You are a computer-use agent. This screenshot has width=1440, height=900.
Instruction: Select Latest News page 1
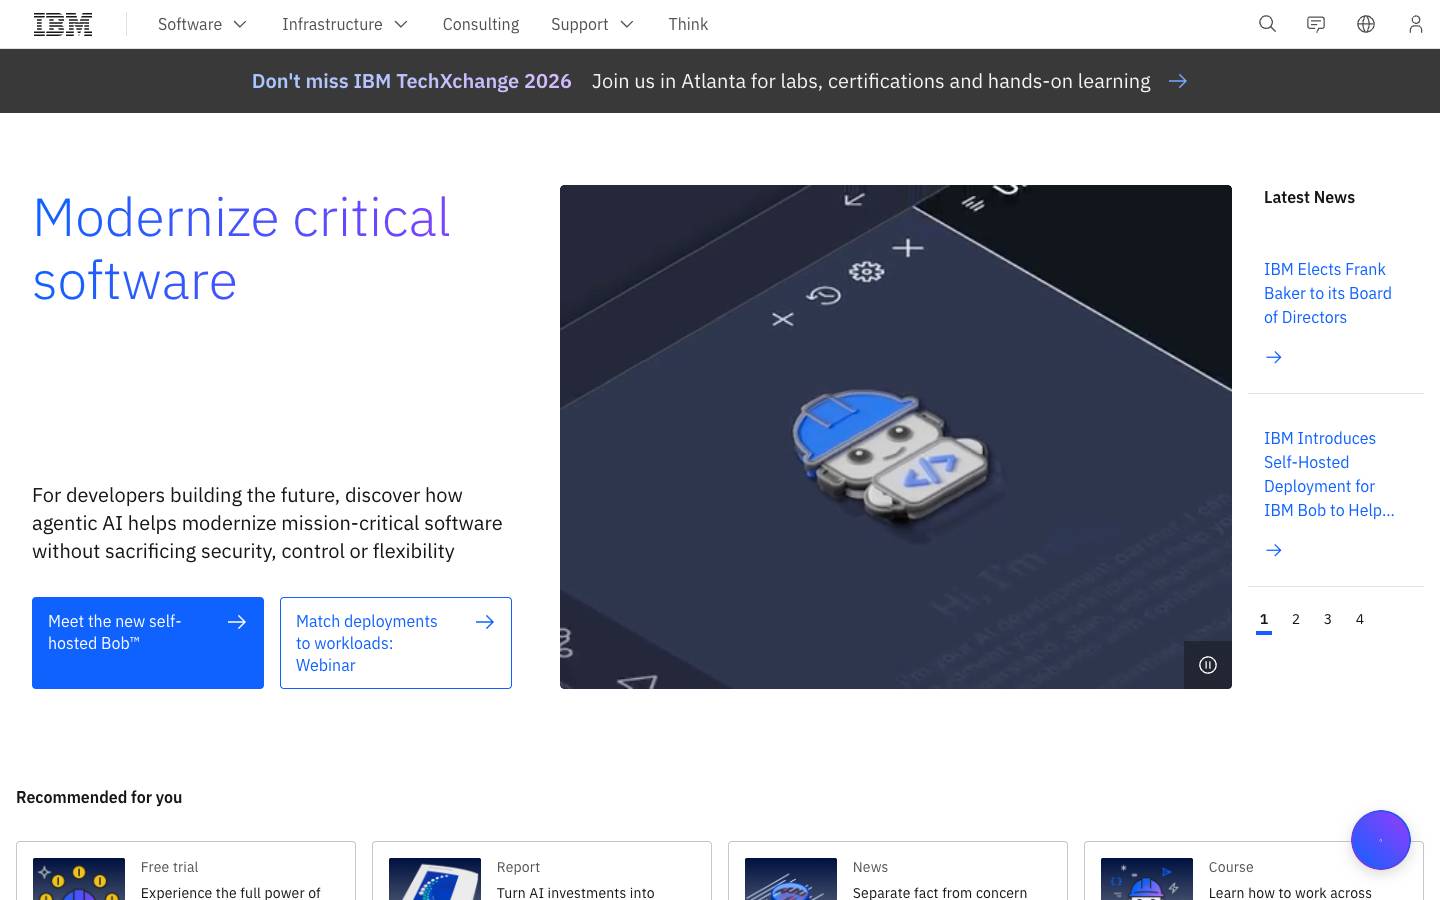coord(1264,619)
